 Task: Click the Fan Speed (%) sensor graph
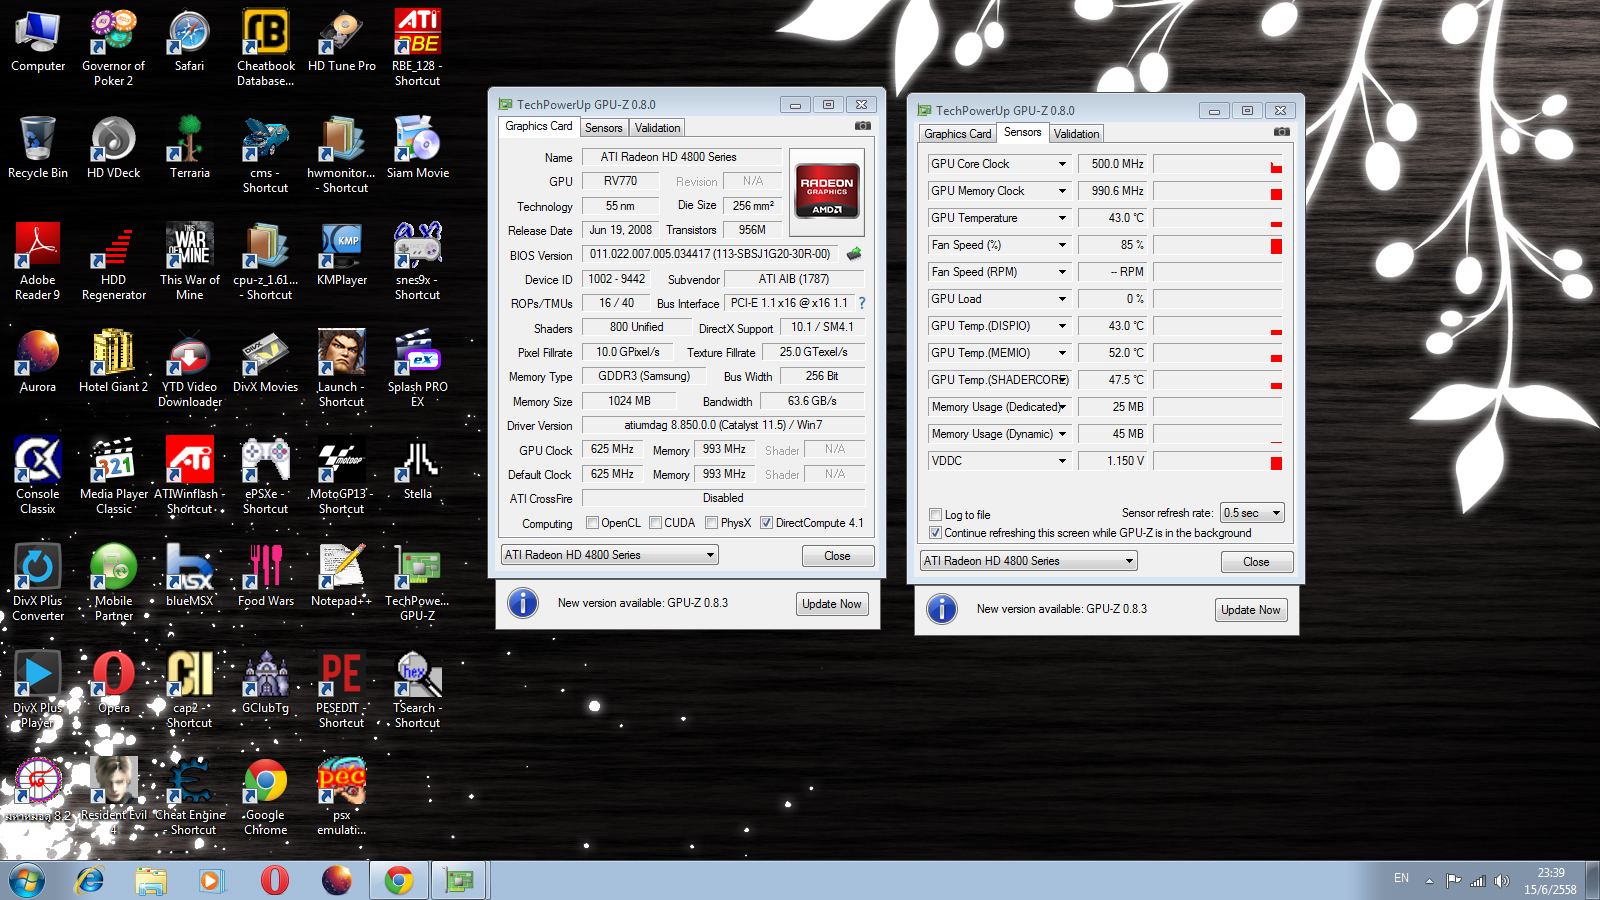click(1218, 245)
